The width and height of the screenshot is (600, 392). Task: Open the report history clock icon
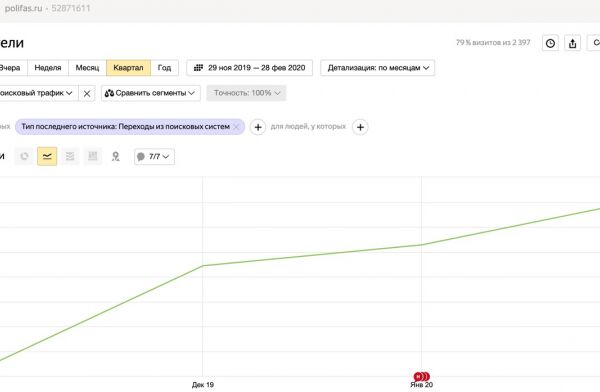(550, 43)
